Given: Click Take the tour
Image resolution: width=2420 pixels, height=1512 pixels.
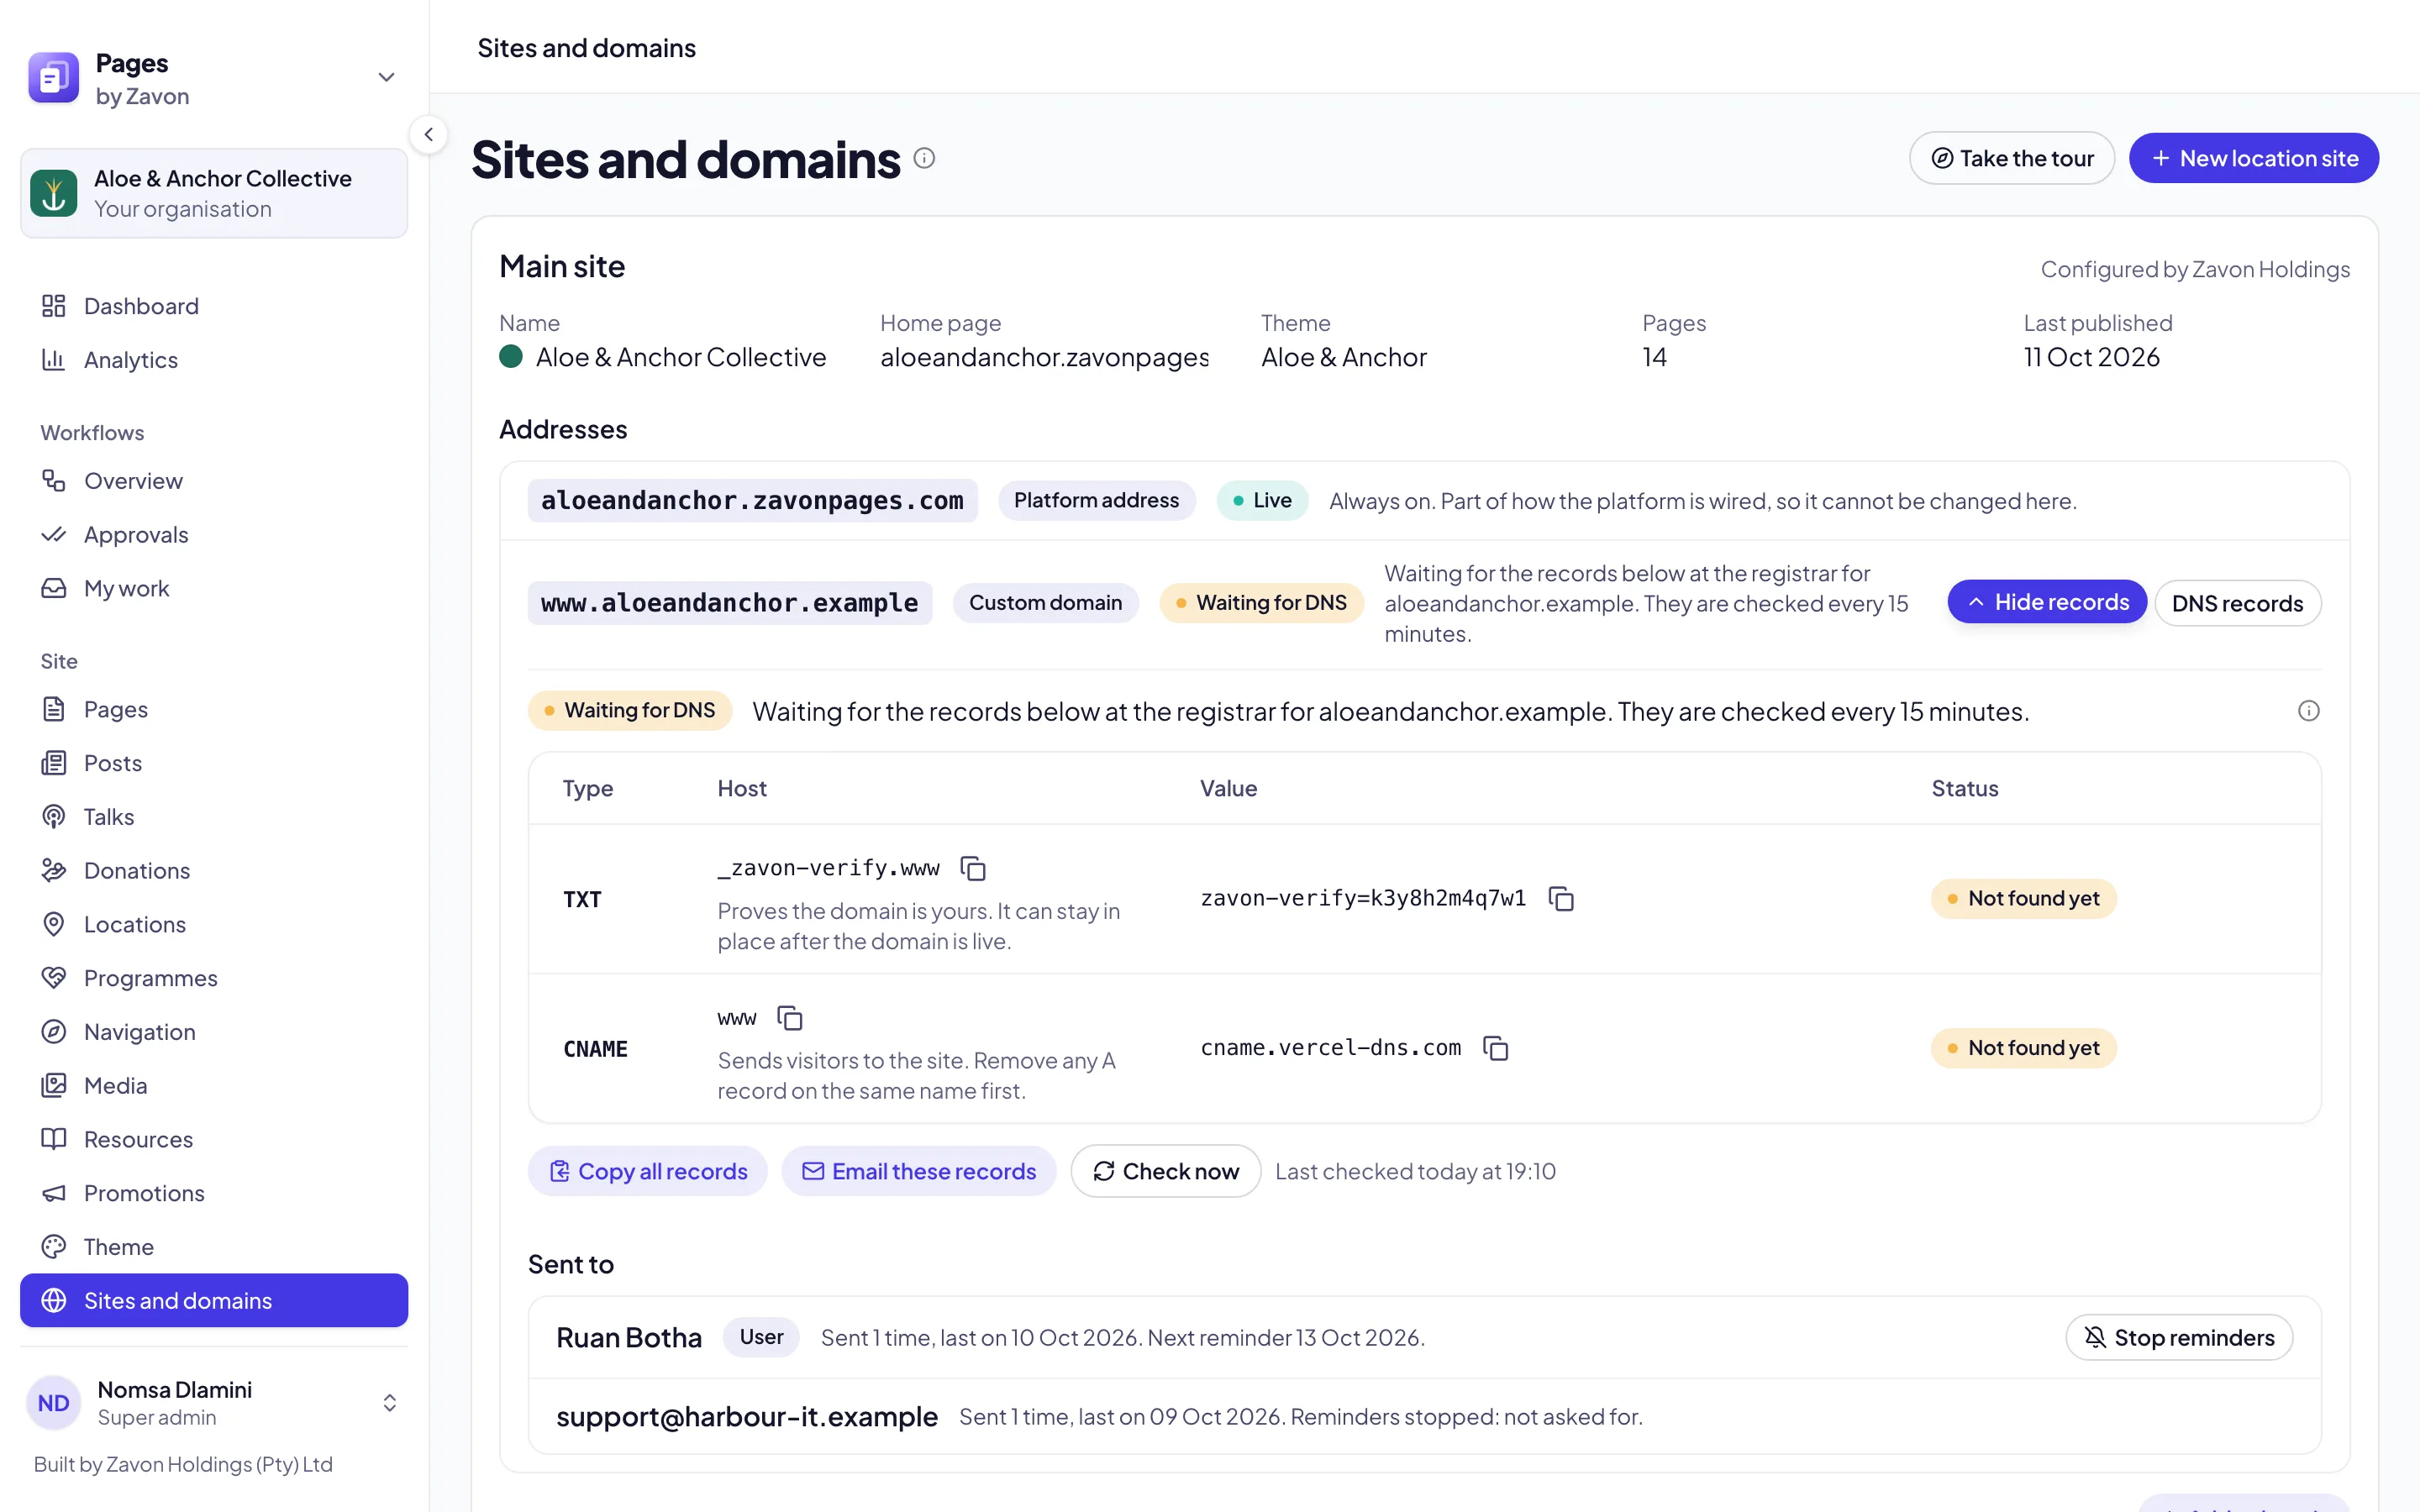Looking at the screenshot, I should coord(2011,158).
